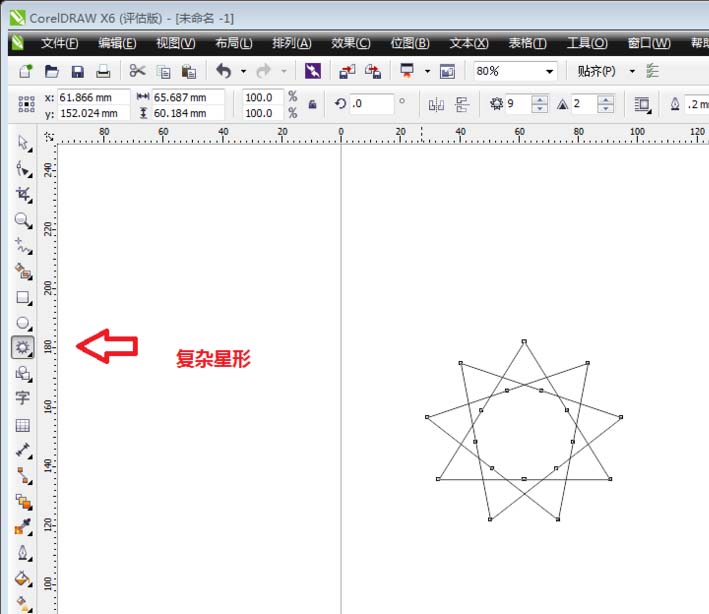Open the 工具(O) menu
The image size is (709, 614).
click(x=587, y=43)
